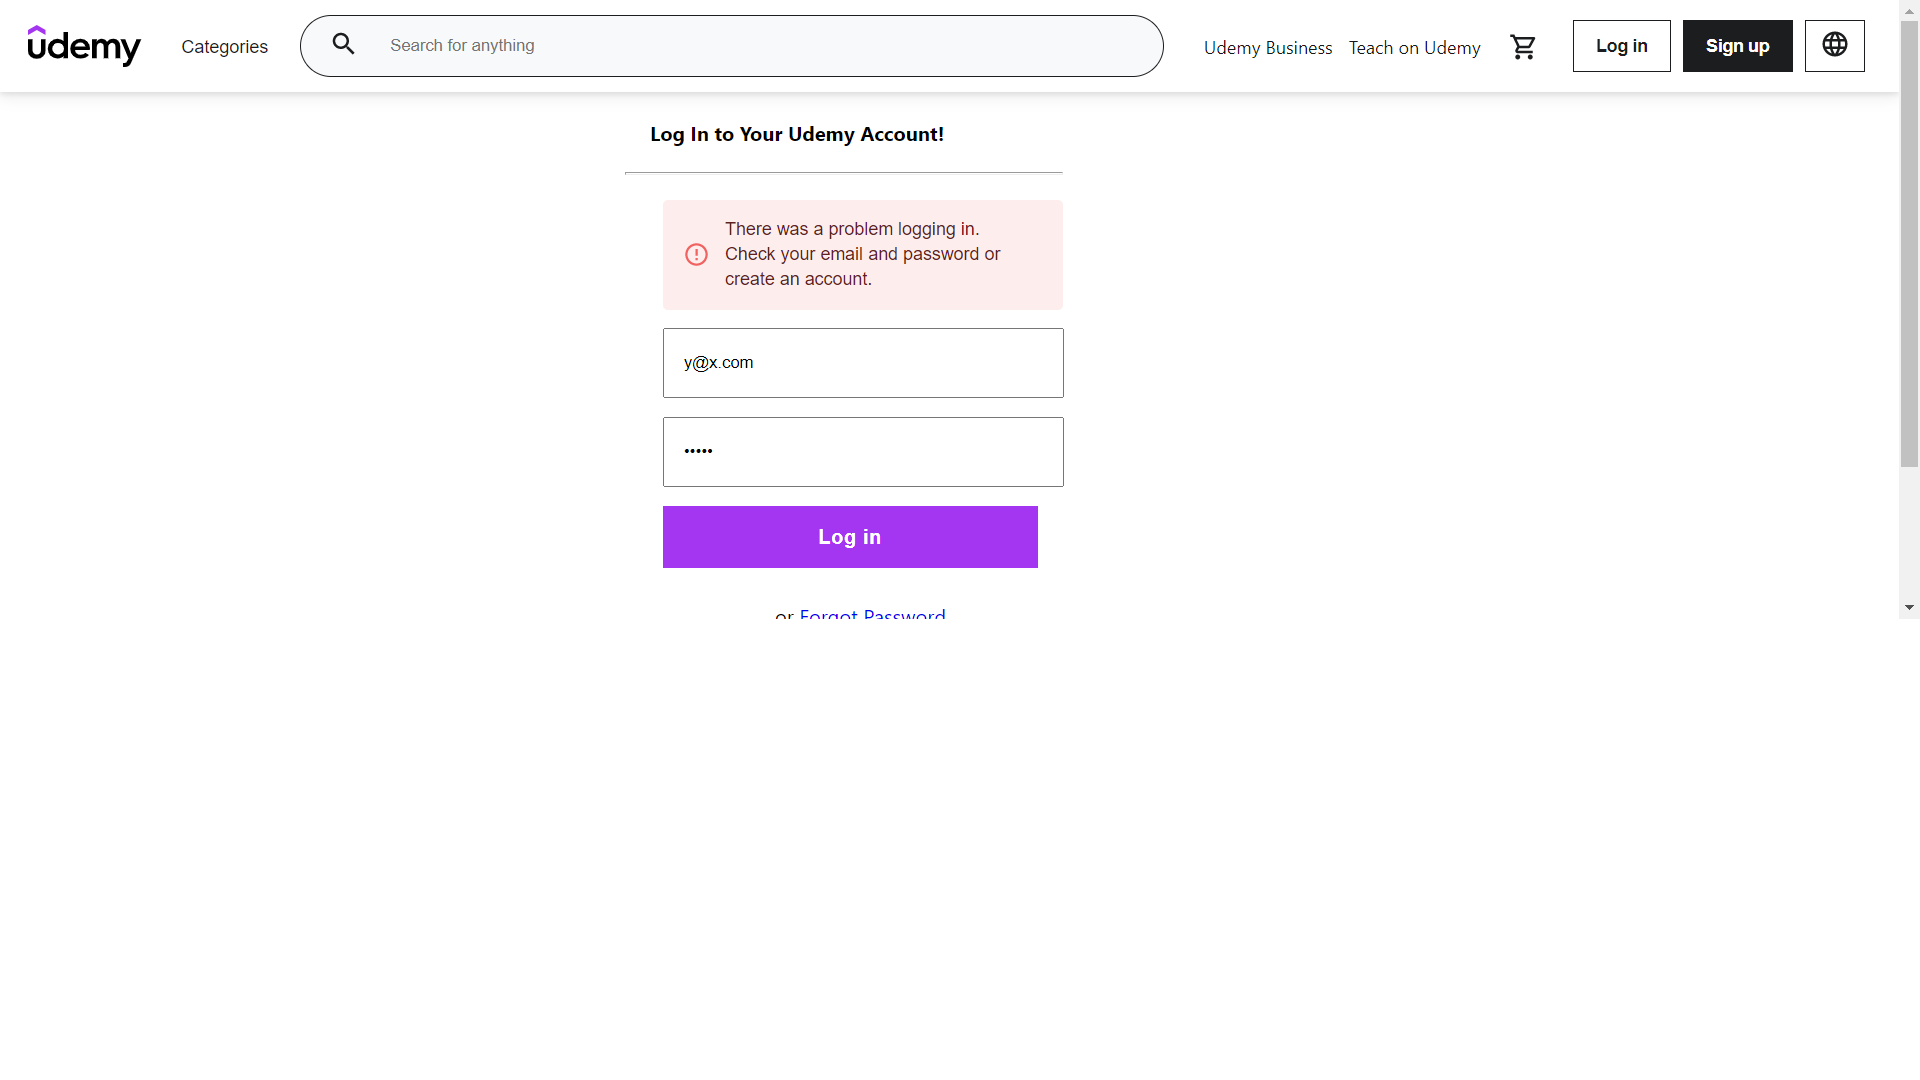
Task: Click the Udemy logo
Action: point(84,46)
